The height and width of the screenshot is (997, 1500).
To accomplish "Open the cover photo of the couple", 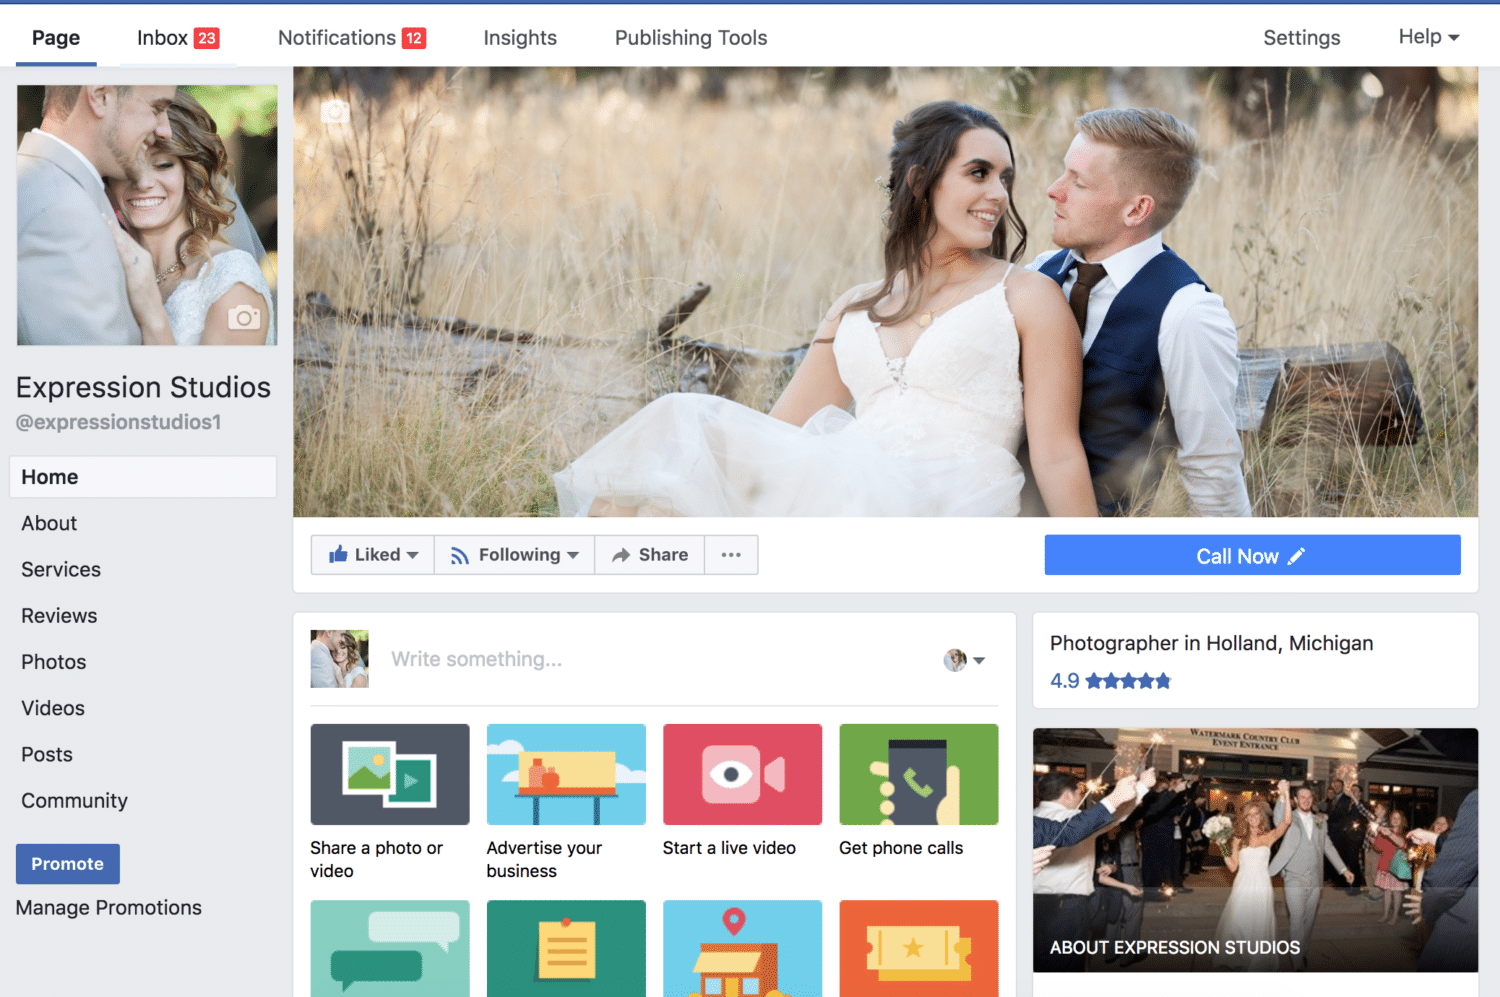I will pos(885,292).
